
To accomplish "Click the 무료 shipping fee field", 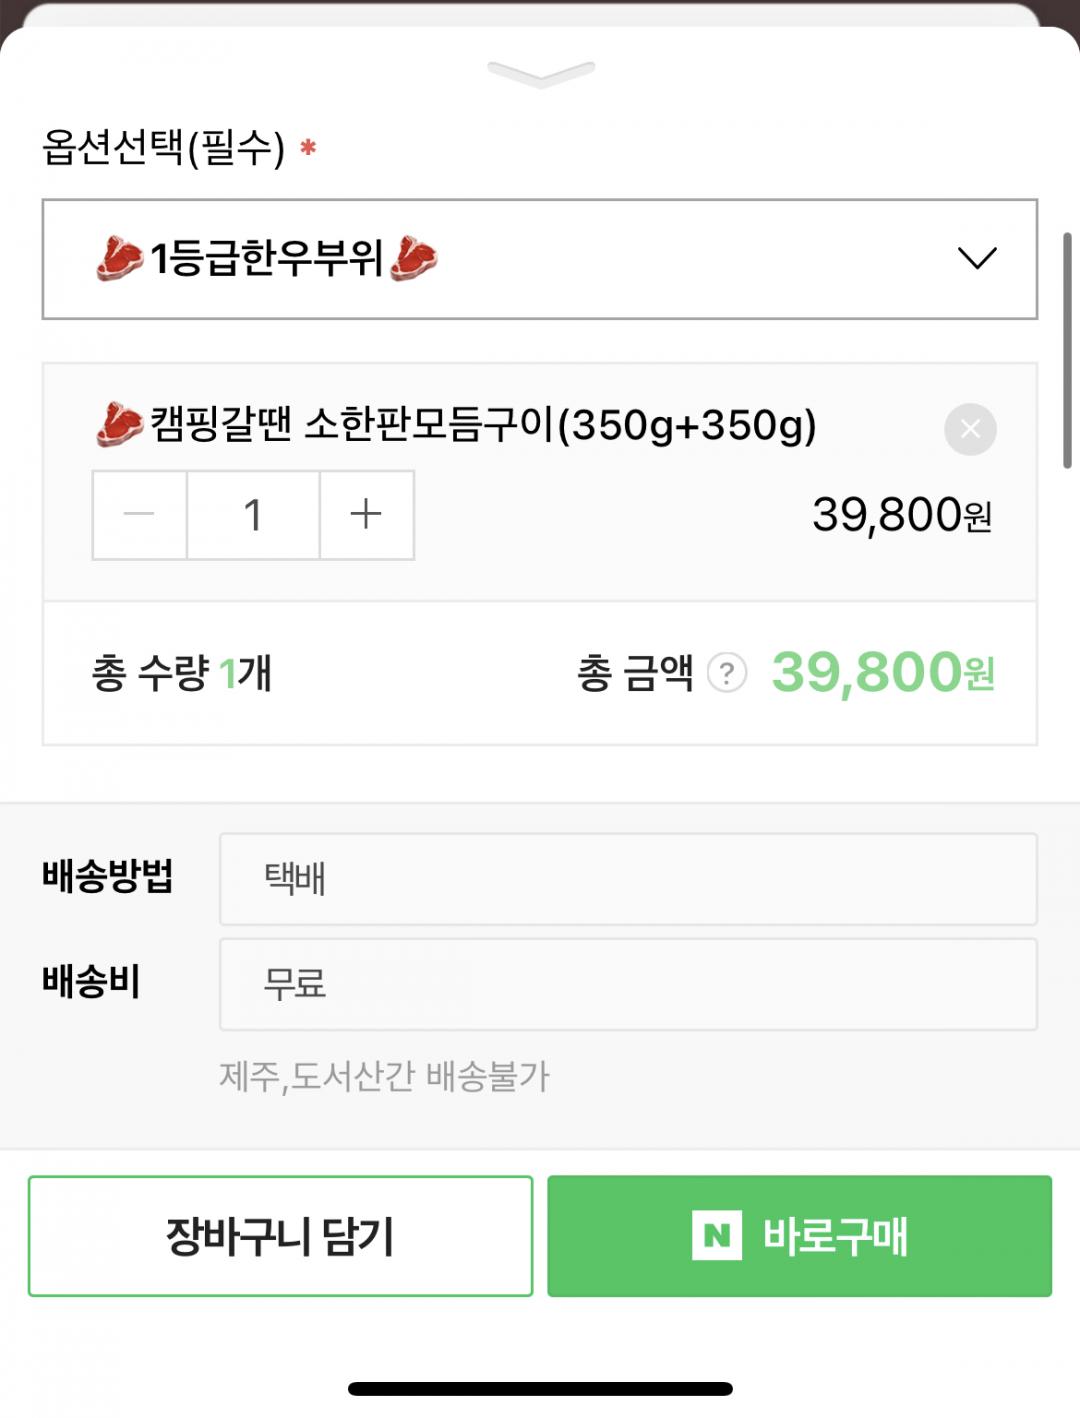I will click(628, 984).
